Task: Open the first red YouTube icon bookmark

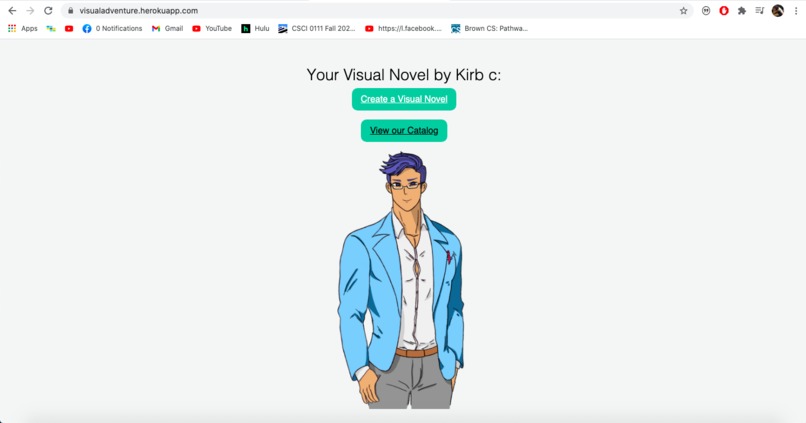Action: [x=69, y=29]
